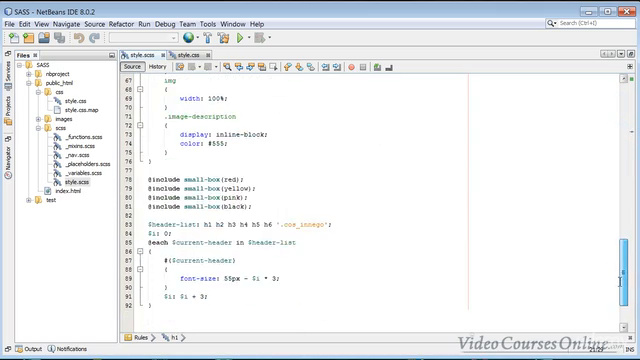Image resolution: width=640 pixels, height=360 pixels.
Task: Switch to the style.css editor tab
Action: 189,55
